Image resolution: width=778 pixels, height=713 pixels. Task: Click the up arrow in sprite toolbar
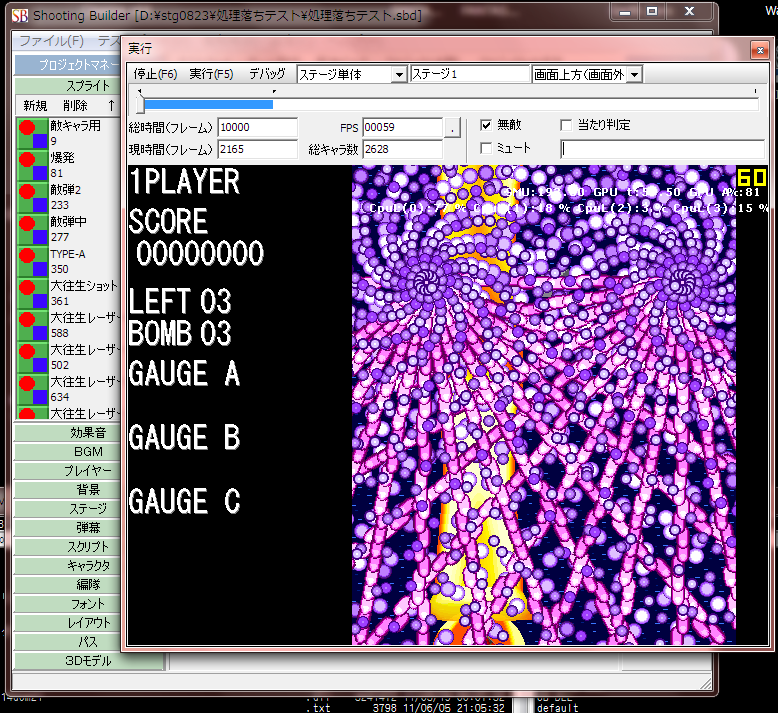click(x=111, y=105)
